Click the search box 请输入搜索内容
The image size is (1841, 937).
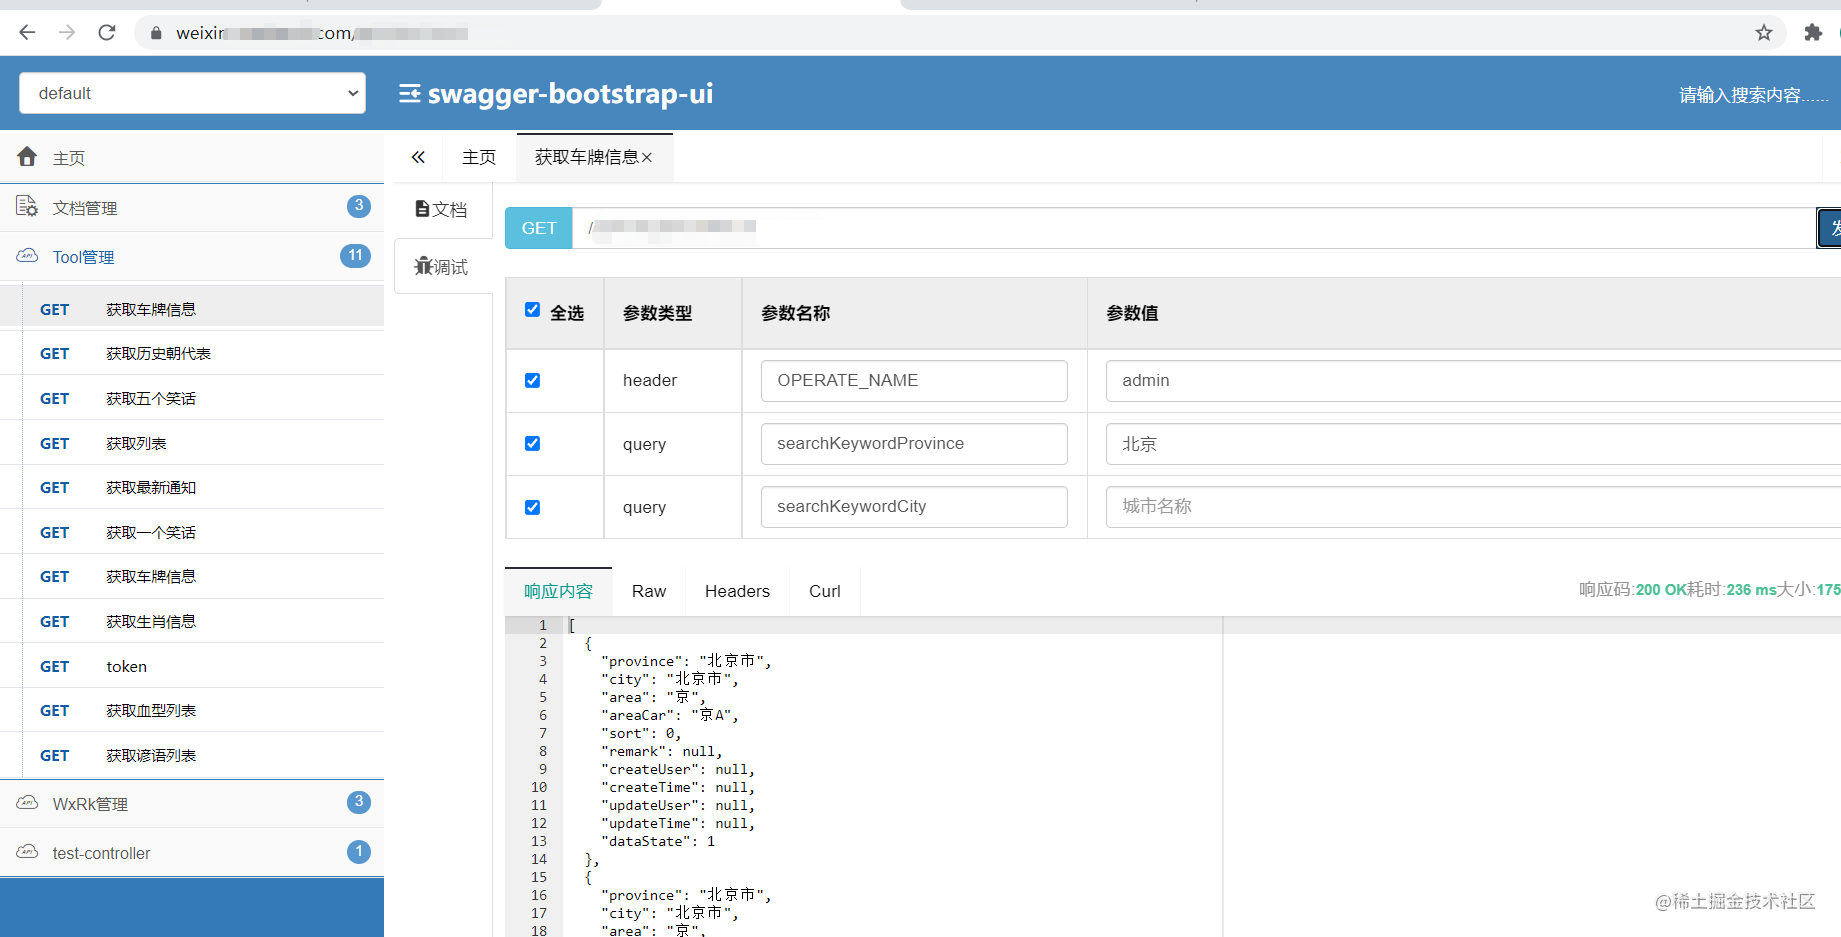[x=1753, y=95]
